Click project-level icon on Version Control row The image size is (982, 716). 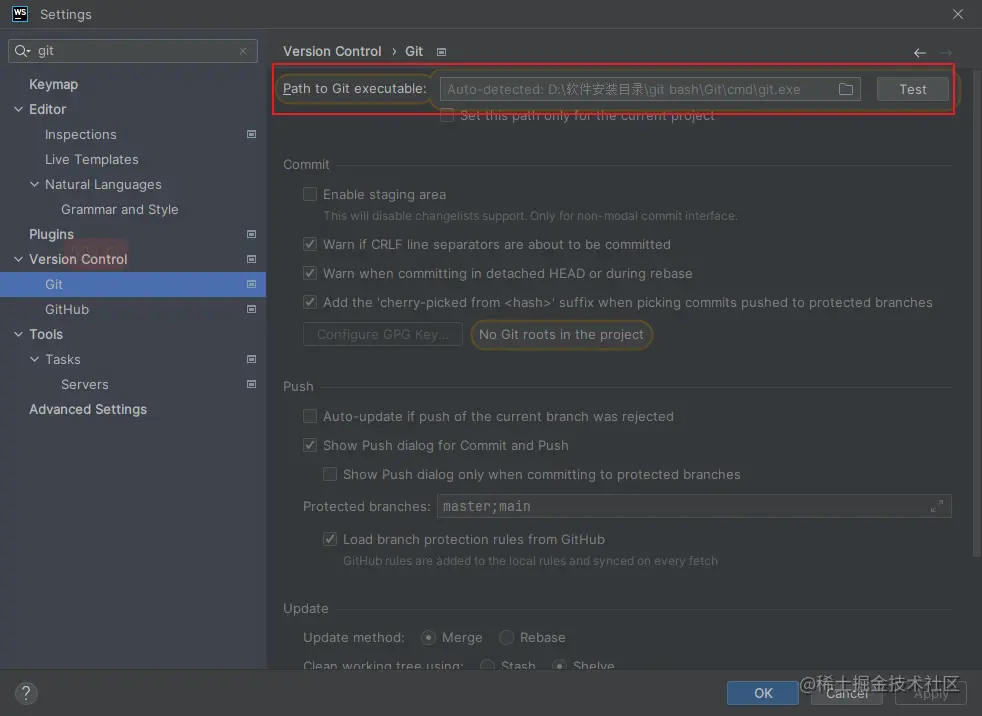[x=251, y=259]
